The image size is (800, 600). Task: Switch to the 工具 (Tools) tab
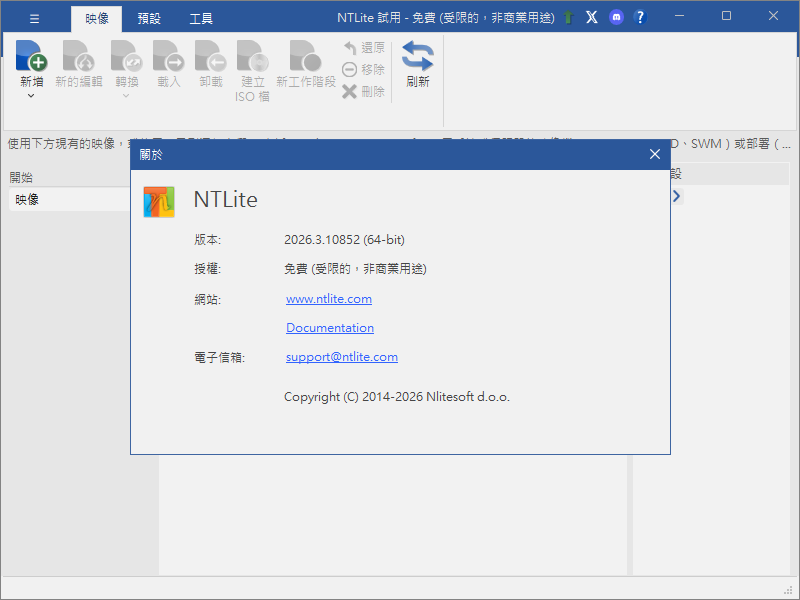click(200, 17)
